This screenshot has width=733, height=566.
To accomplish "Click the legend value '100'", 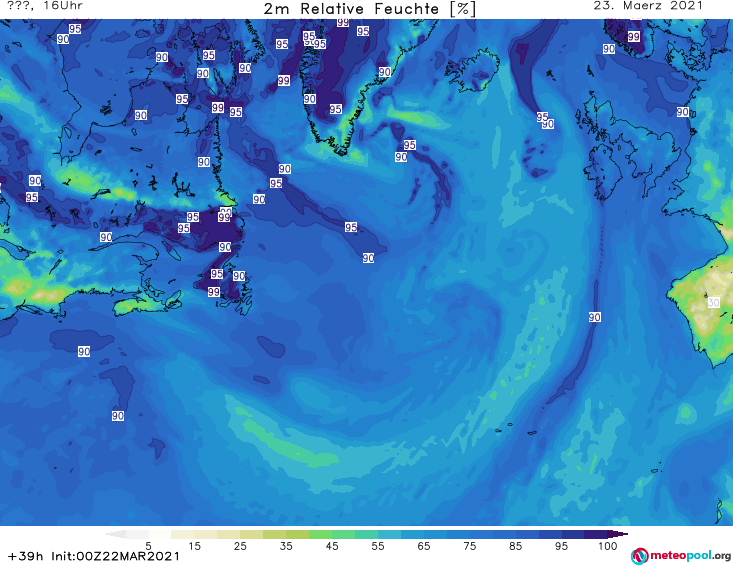I will click(x=607, y=545).
